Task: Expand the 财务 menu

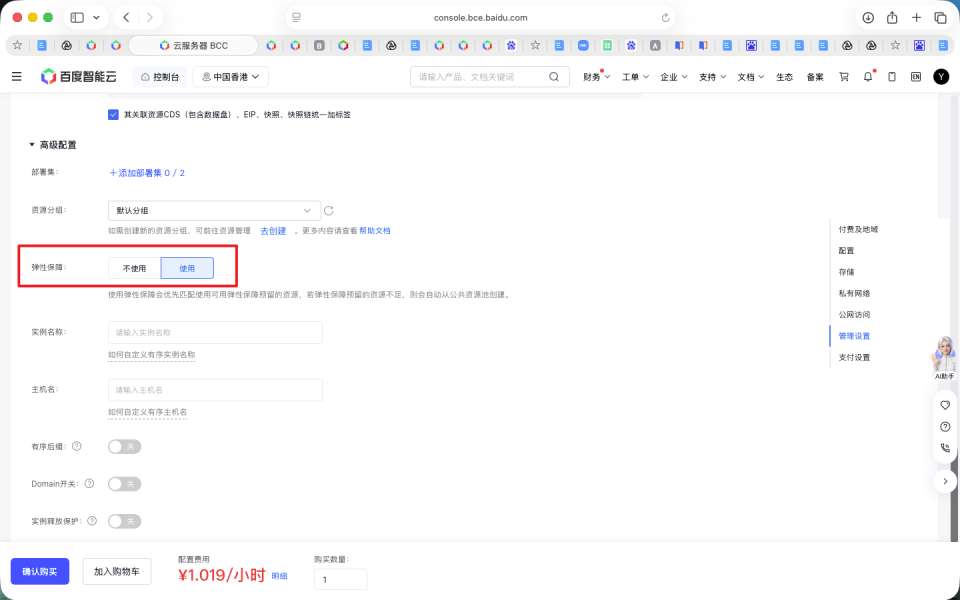Action: [x=596, y=77]
